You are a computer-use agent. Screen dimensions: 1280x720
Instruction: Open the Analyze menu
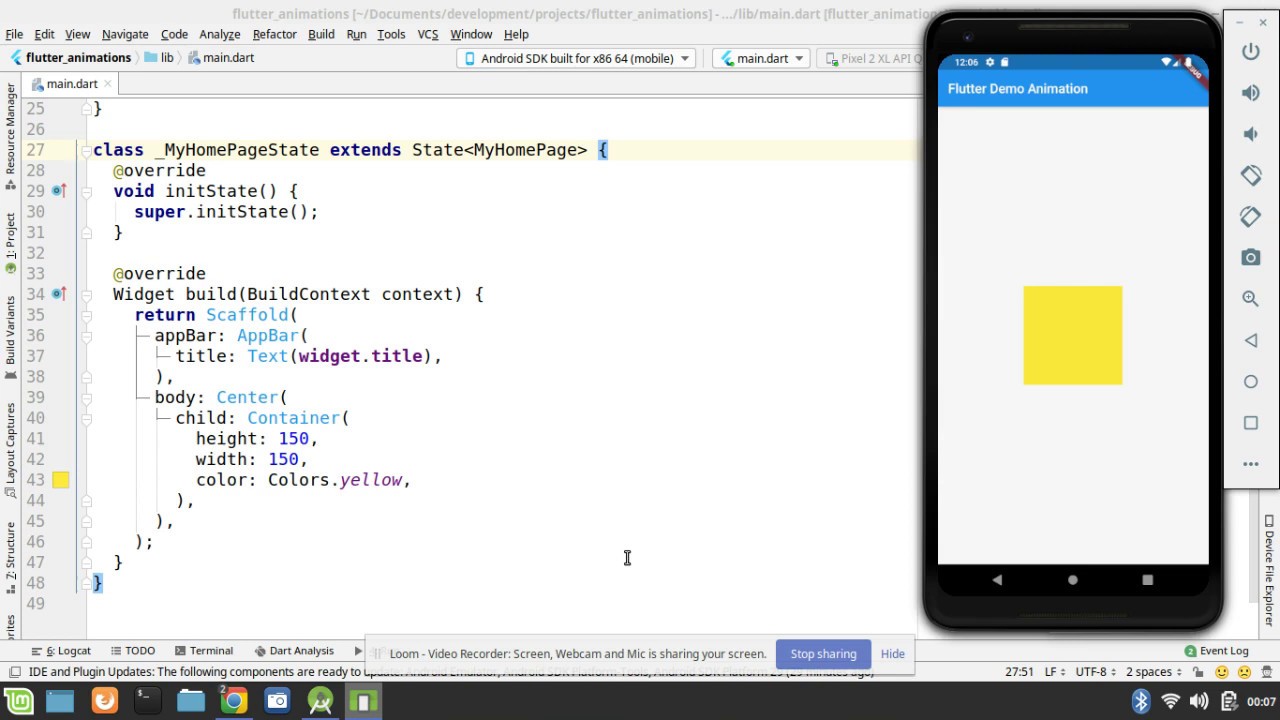pos(220,34)
